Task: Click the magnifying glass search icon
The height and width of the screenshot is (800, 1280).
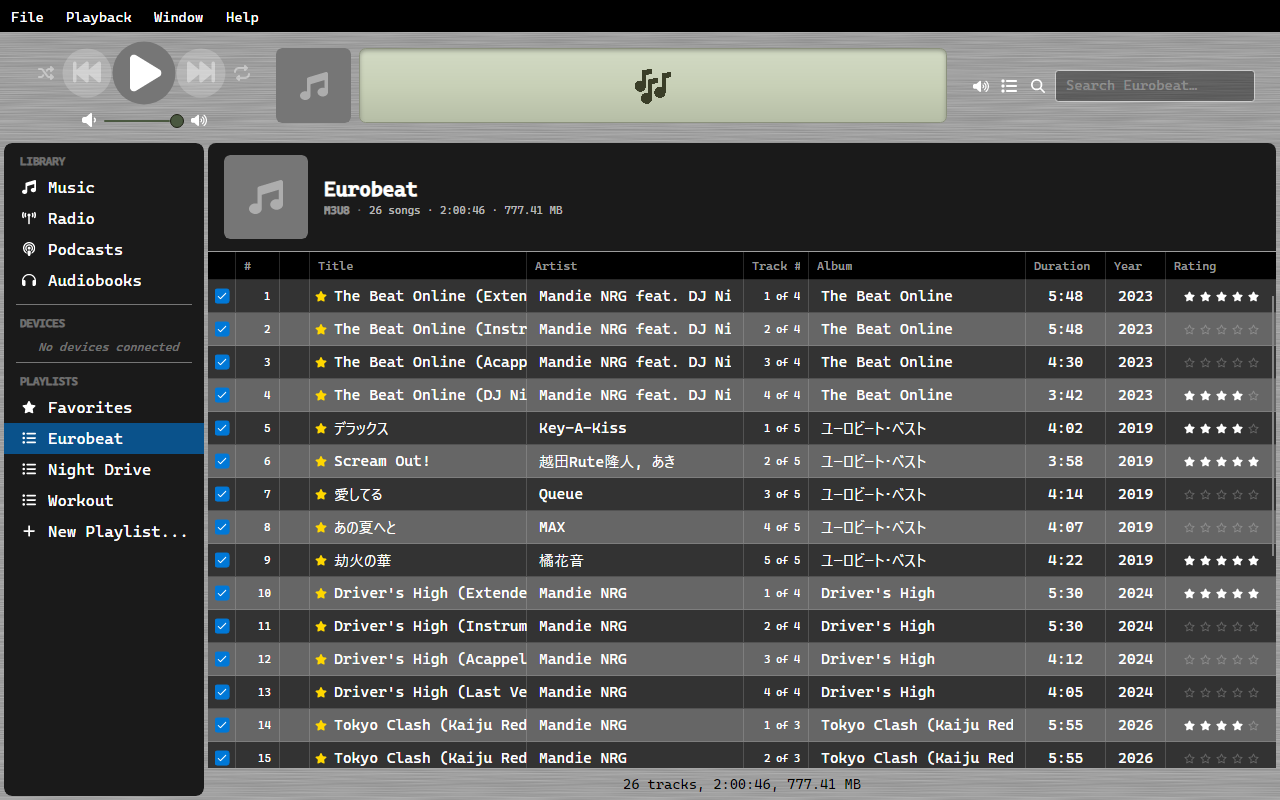Action: (1038, 86)
